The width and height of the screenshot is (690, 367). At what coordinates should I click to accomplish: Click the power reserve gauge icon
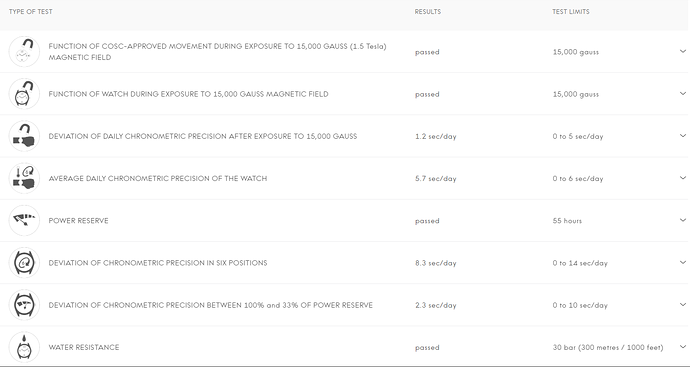coord(24,220)
